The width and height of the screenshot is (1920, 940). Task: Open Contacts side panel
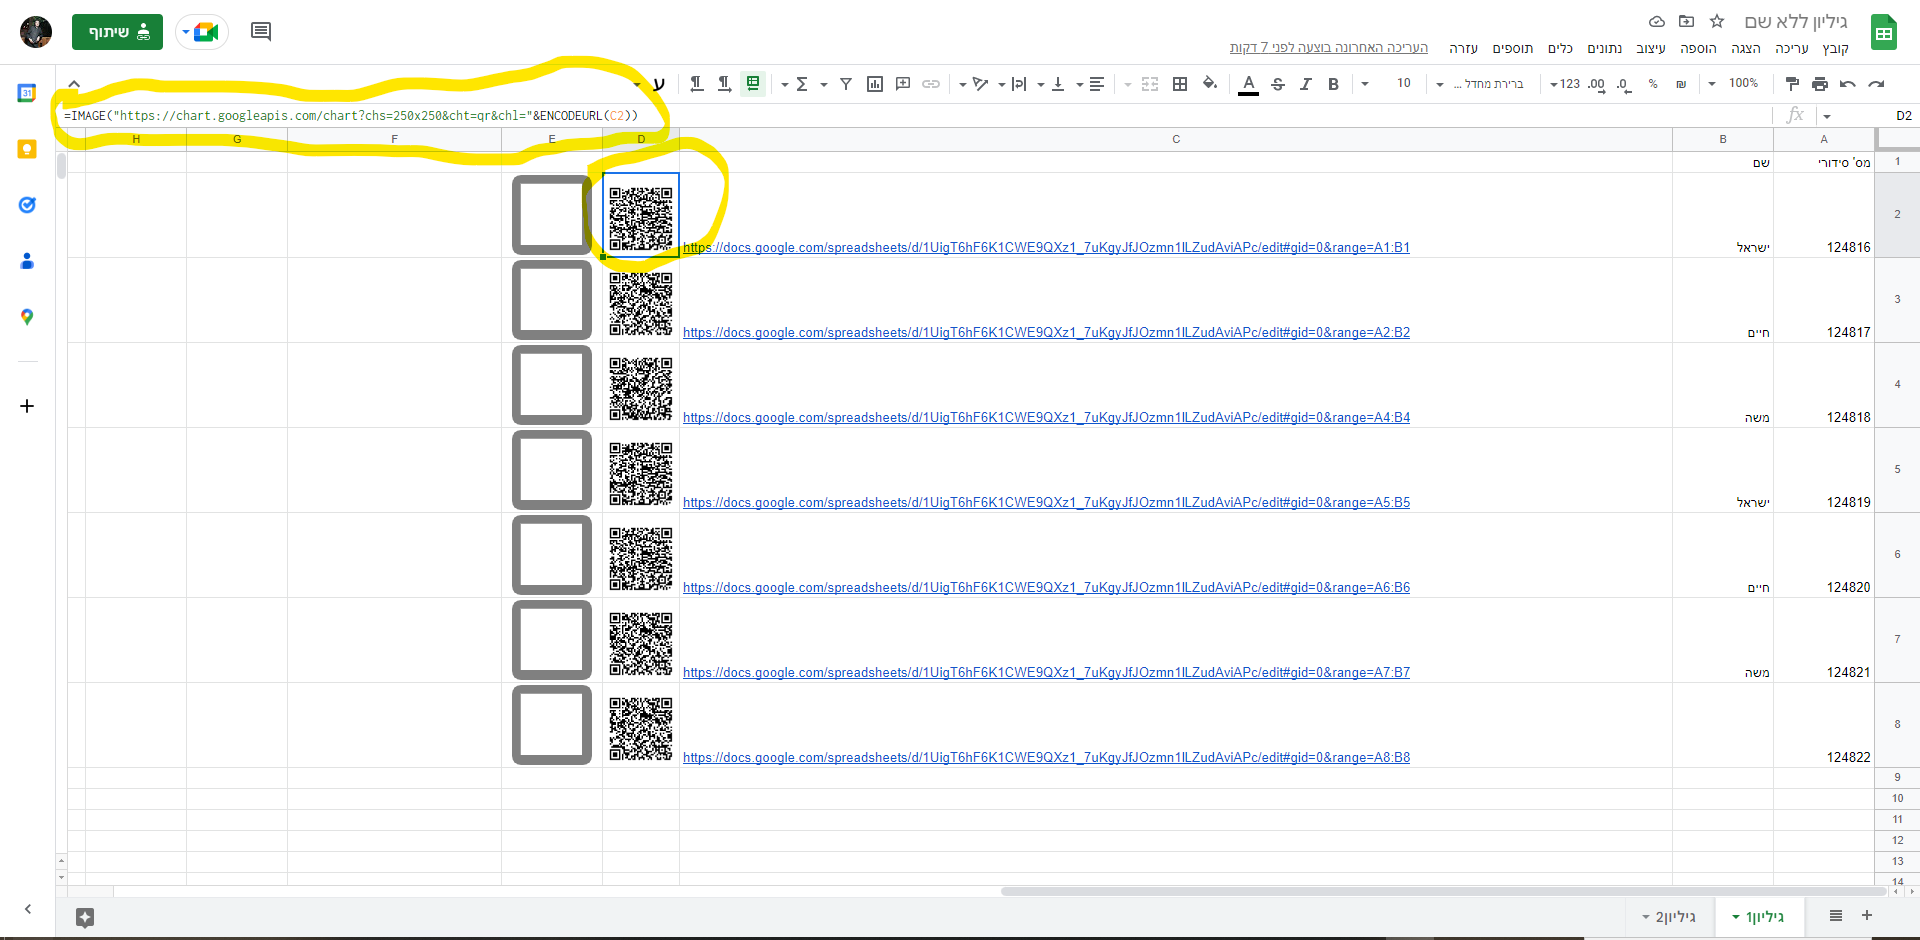(27, 261)
